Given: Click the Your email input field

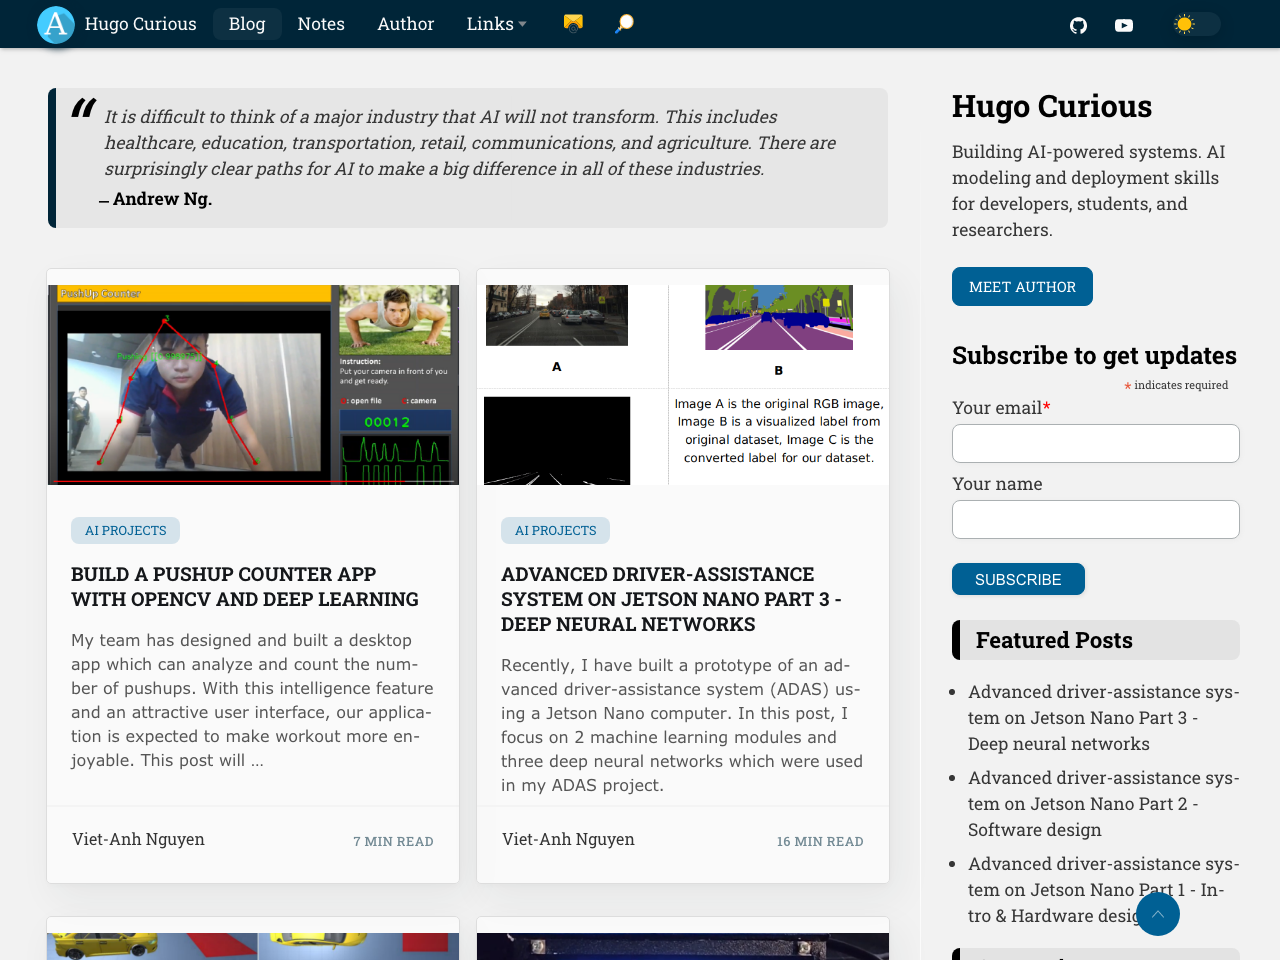Looking at the screenshot, I should 1095,443.
